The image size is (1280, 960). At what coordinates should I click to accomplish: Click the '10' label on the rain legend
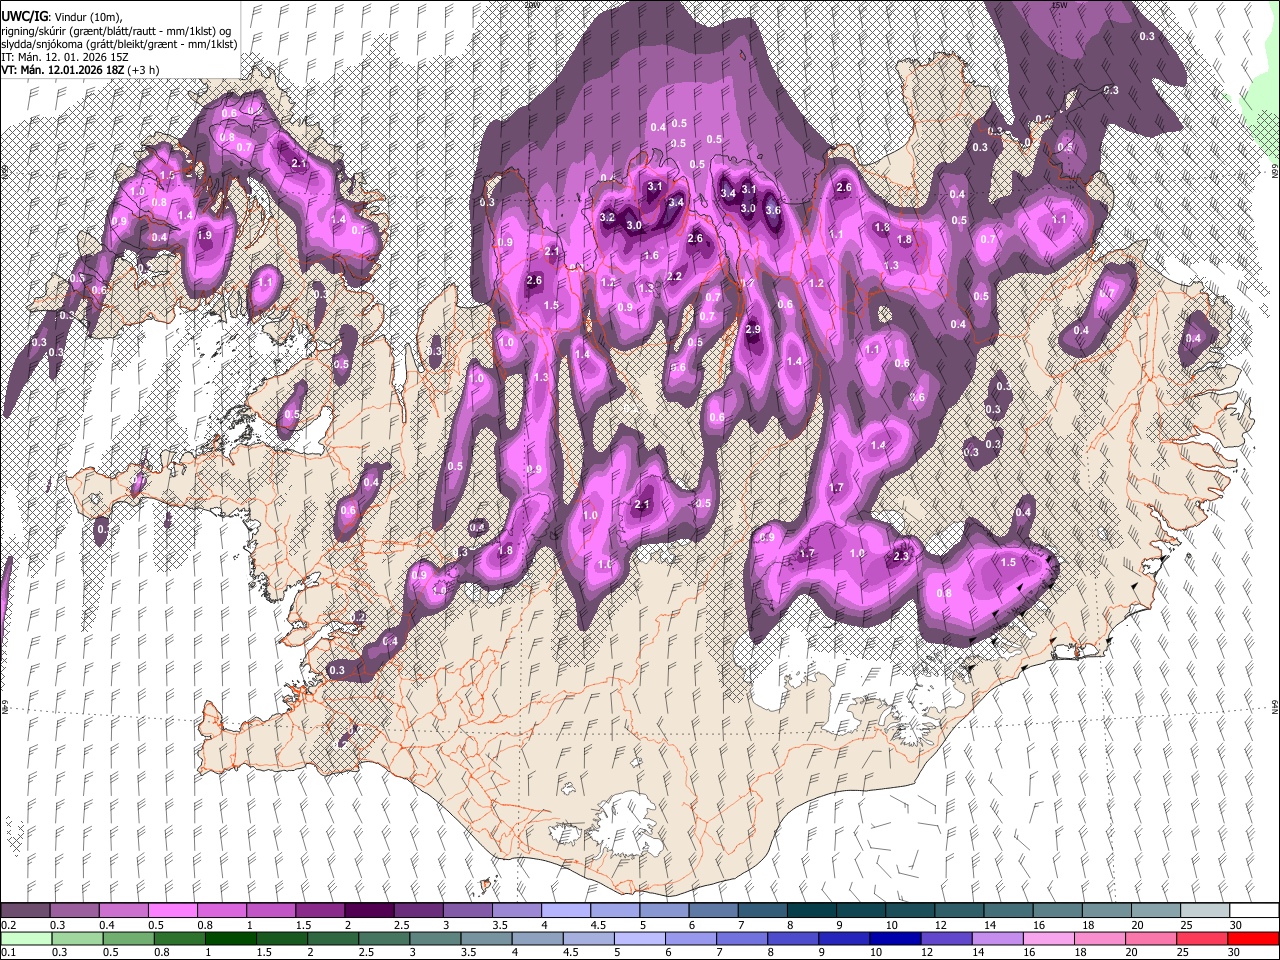[875, 953]
